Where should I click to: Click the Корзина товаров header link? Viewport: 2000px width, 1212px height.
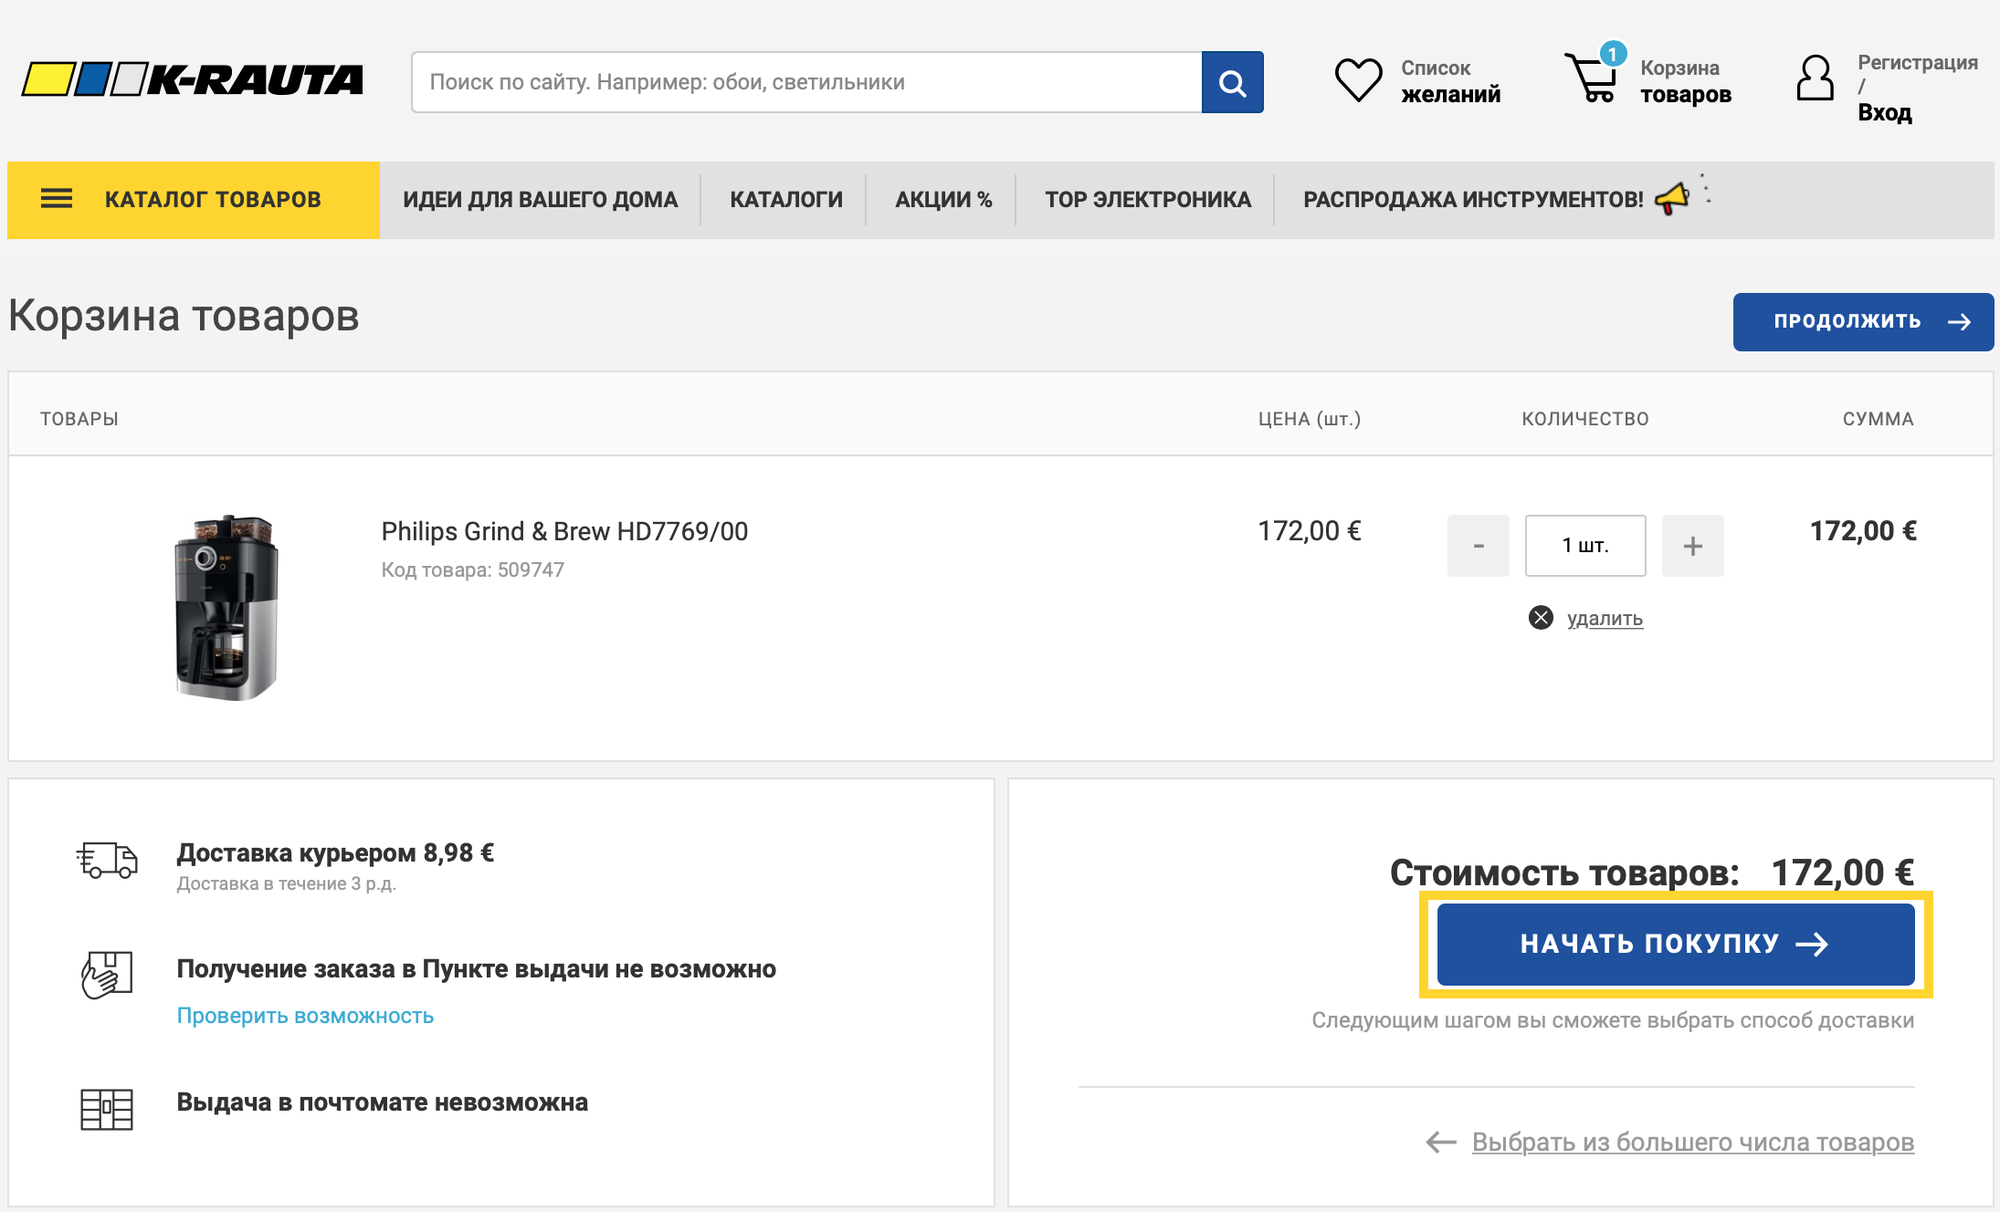point(1685,81)
